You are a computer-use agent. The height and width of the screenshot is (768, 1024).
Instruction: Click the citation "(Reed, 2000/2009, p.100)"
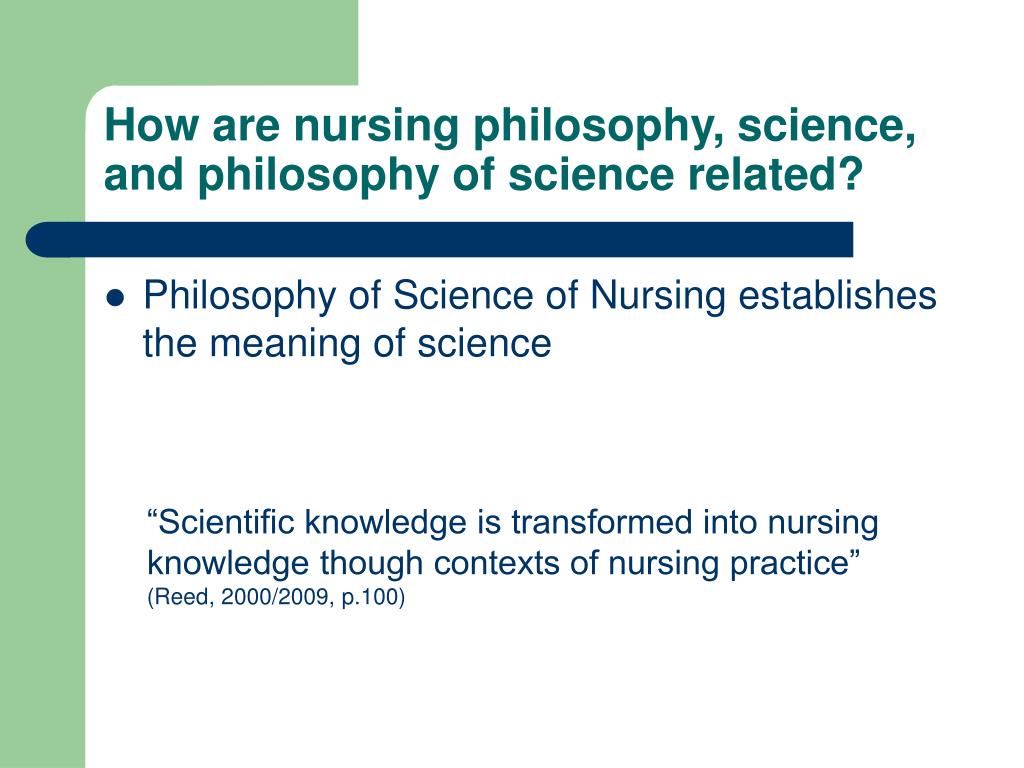click(276, 598)
